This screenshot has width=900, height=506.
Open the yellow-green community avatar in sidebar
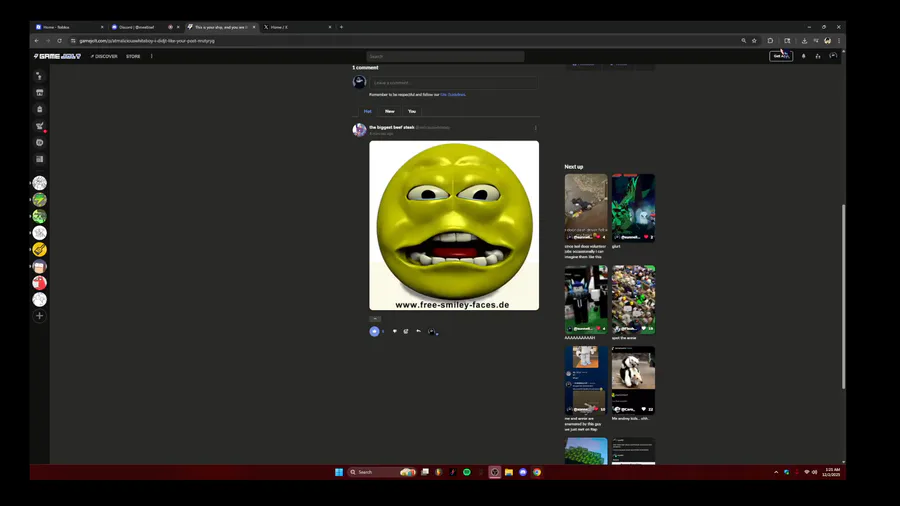tap(40, 200)
